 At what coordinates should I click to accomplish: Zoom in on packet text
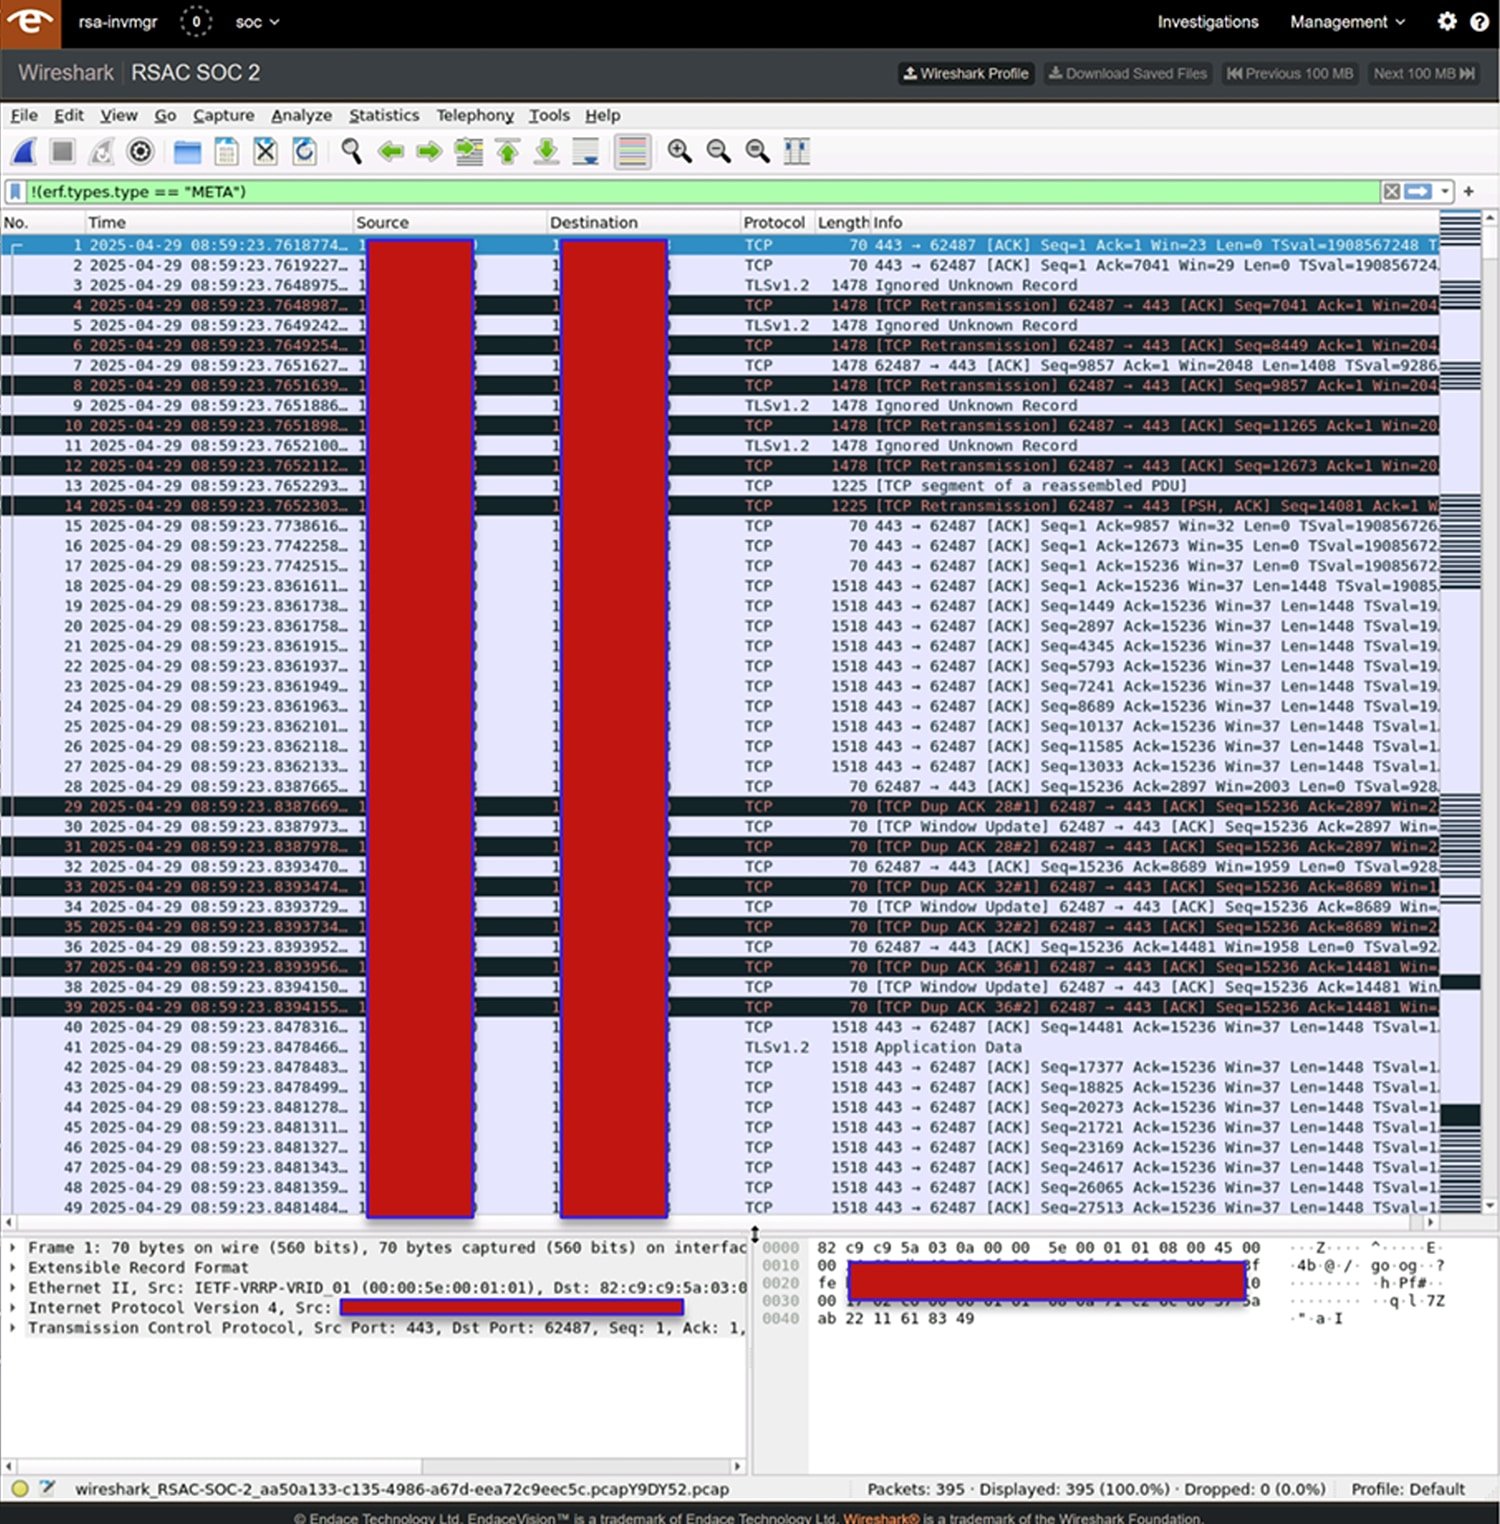point(680,152)
